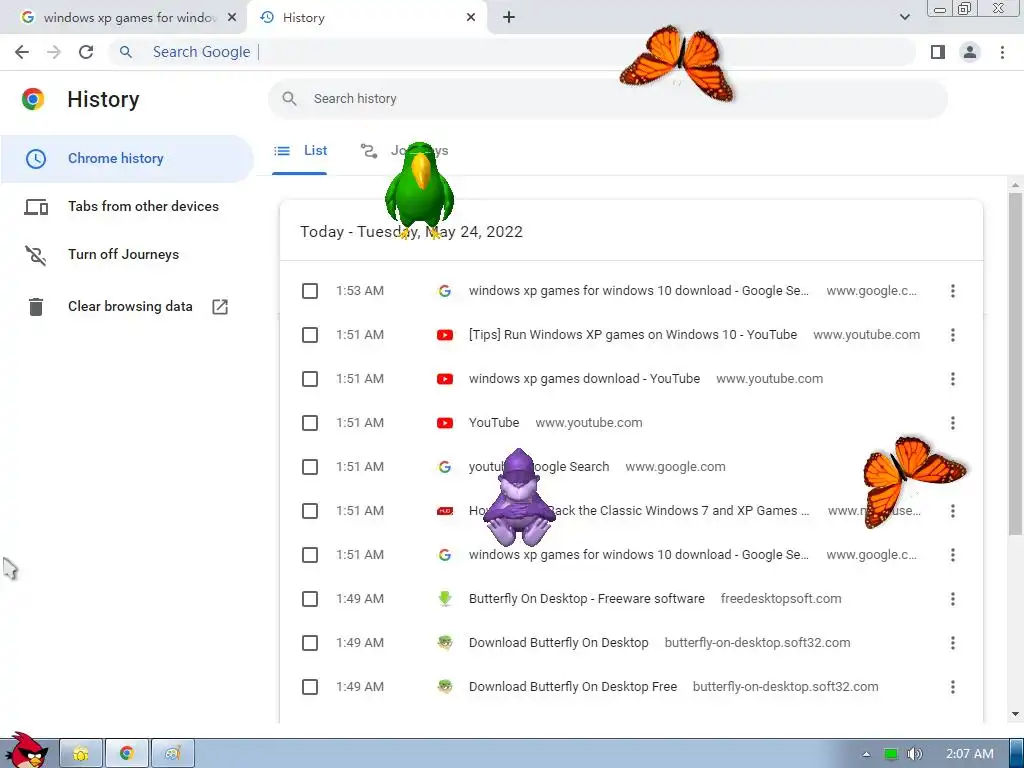Open windows xp games download - YouTube link

(x=584, y=379)
